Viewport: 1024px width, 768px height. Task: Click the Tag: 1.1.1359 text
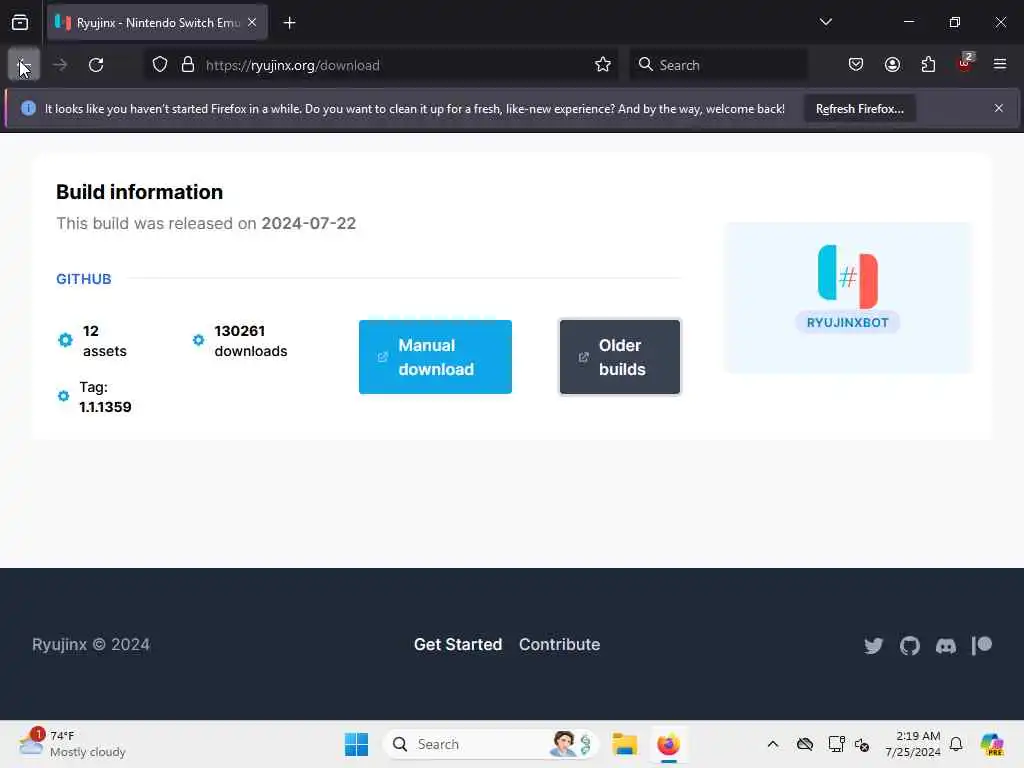[x=105, y=397]
